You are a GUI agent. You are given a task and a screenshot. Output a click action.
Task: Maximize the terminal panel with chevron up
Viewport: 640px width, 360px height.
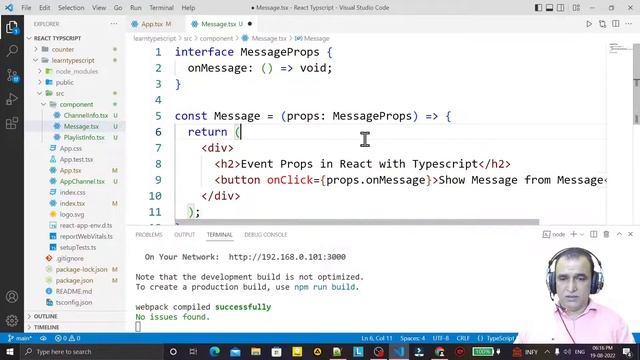coord(619,234)
